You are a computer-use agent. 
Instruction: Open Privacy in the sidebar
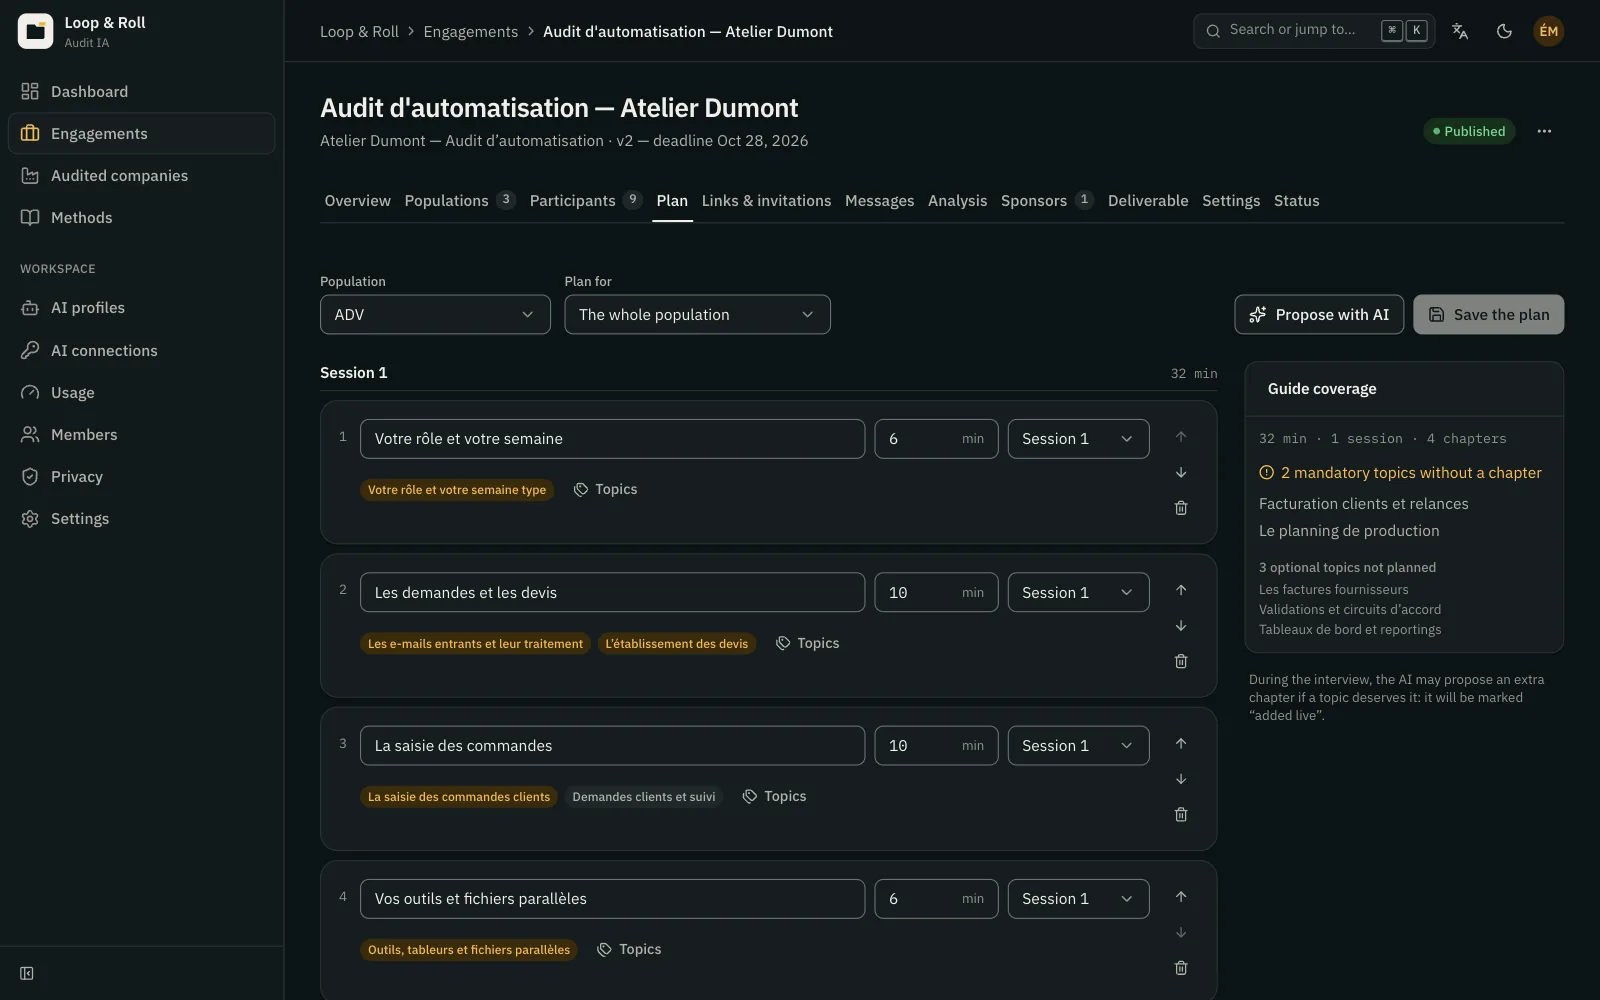pyautogui.click(x=141, y=476)
